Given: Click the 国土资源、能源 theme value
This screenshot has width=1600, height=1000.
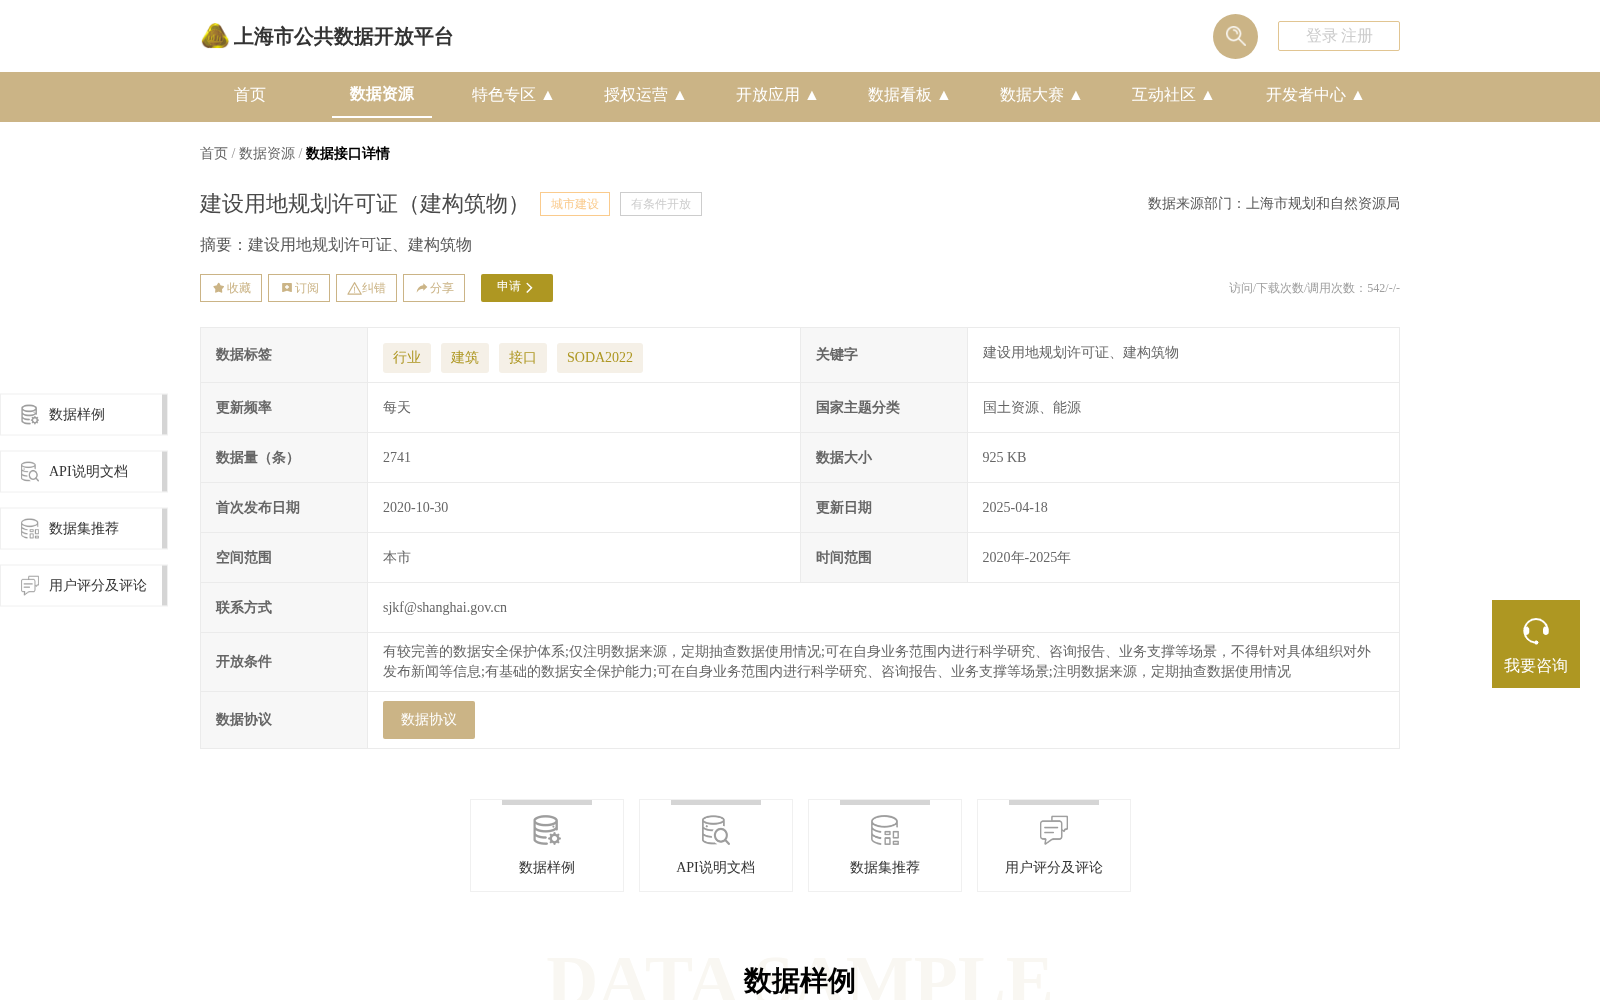Looking at the screenshot, I should 1032,408.
